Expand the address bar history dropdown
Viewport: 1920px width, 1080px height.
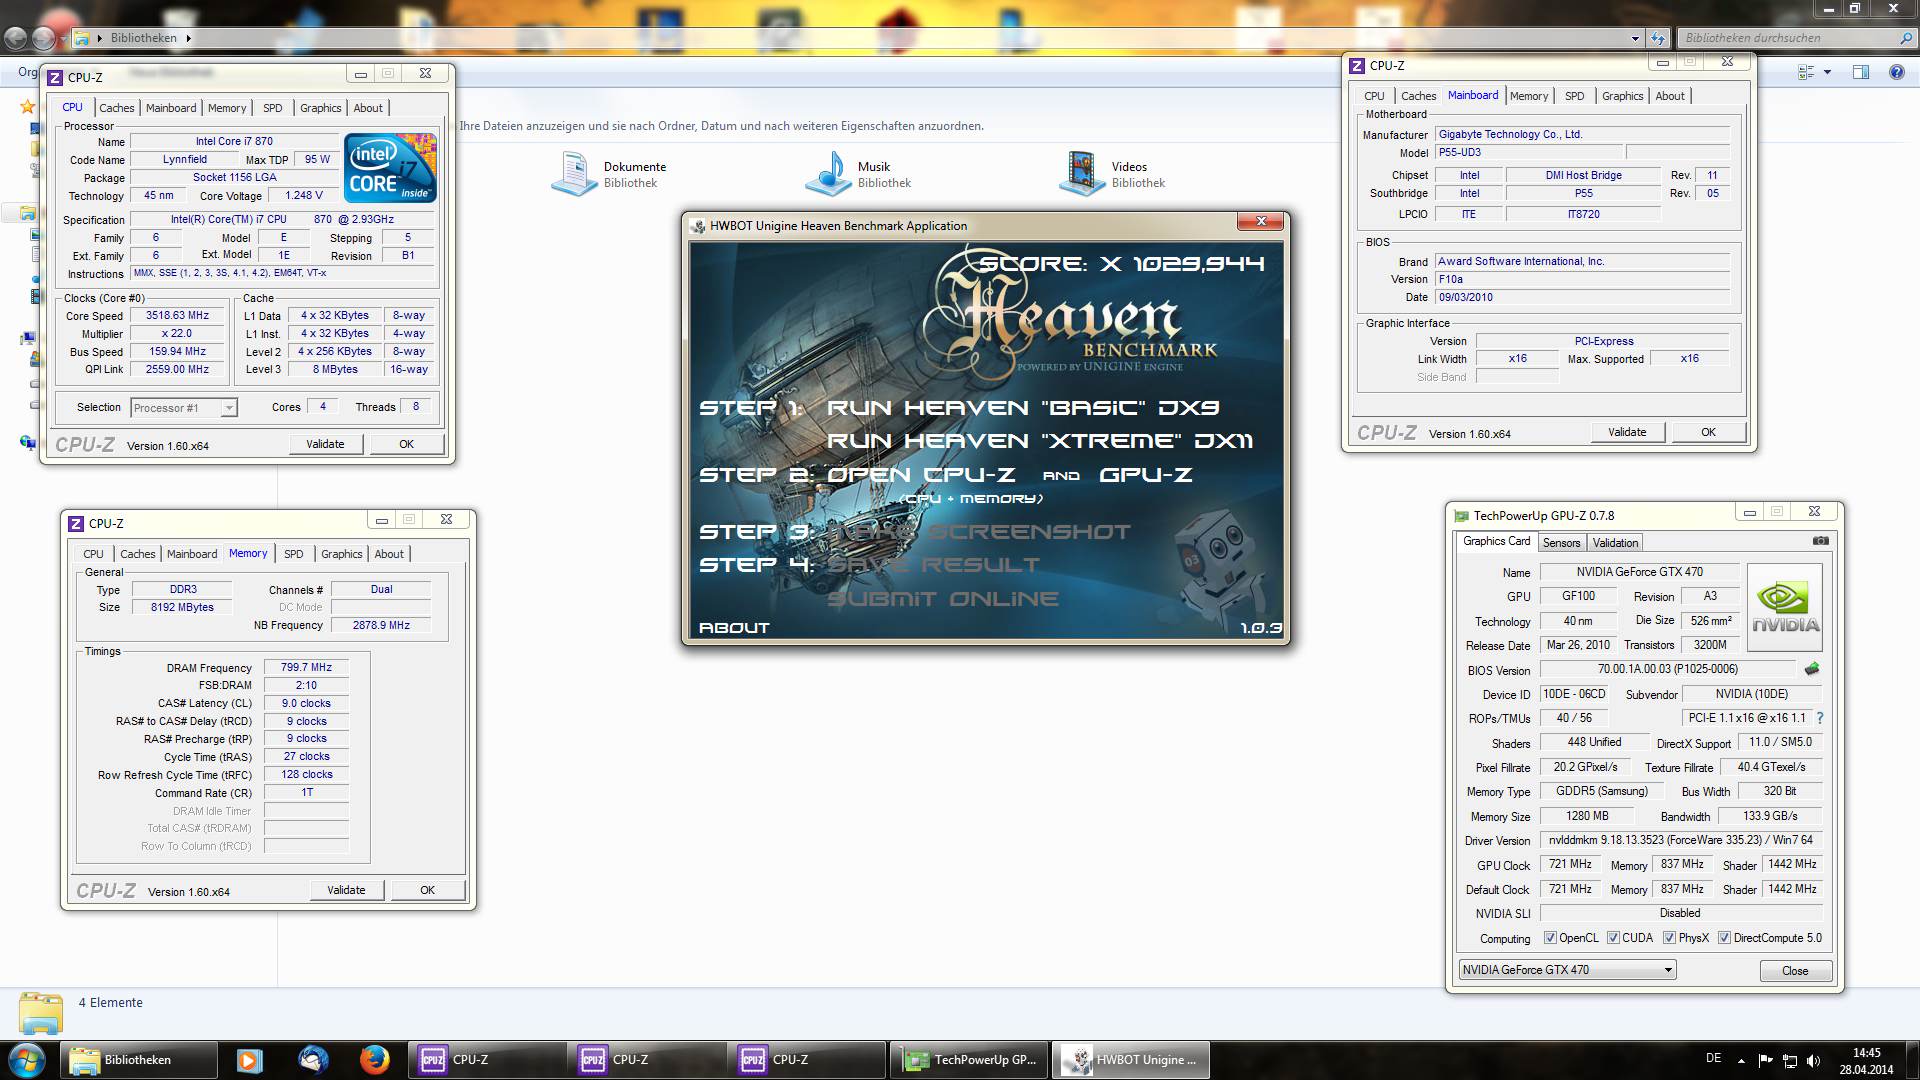point(1635,38)
